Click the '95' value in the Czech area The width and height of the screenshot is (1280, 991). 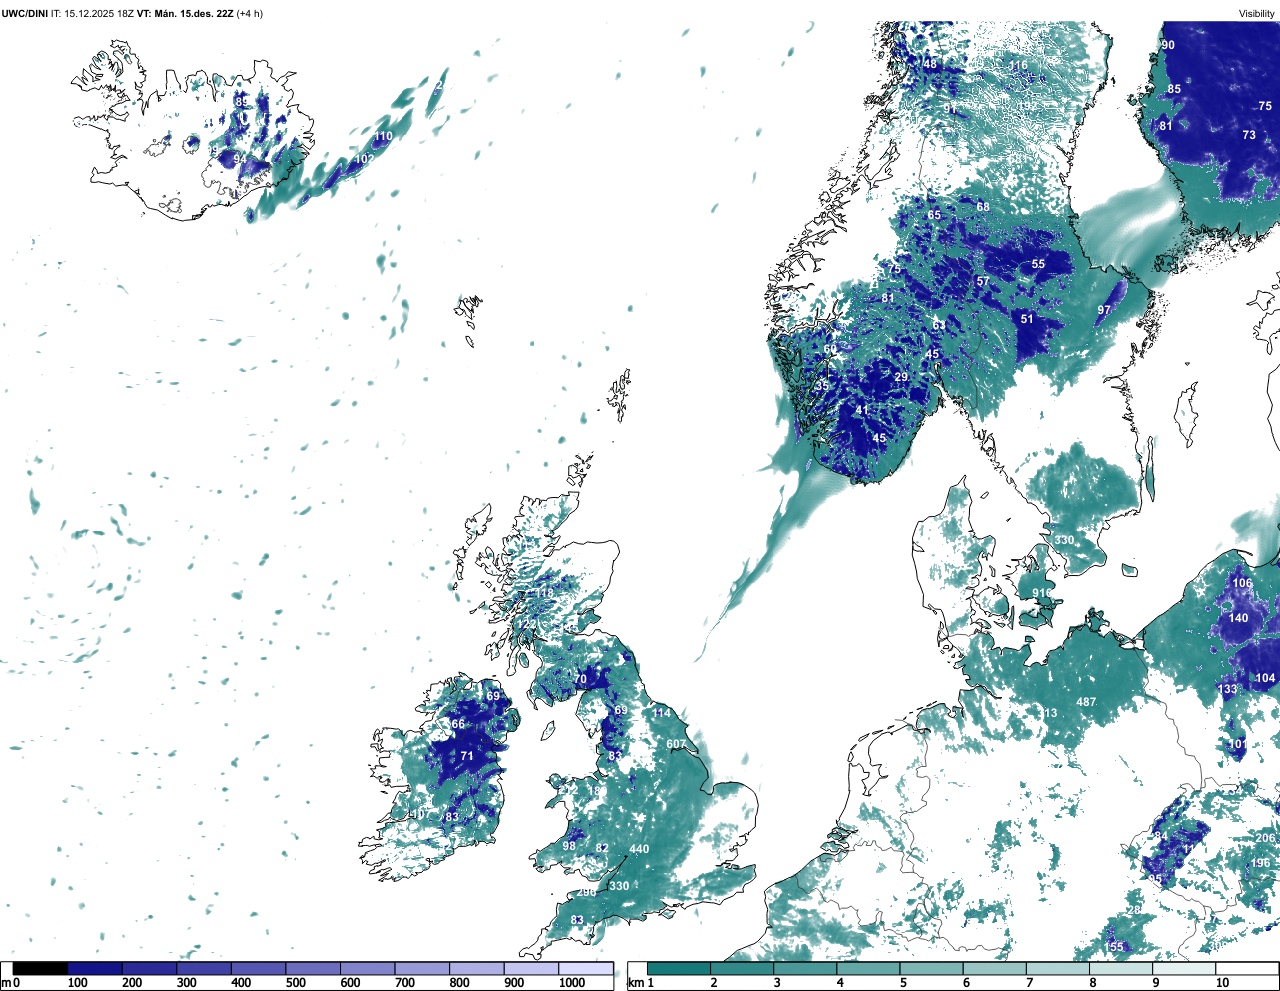1155,879
